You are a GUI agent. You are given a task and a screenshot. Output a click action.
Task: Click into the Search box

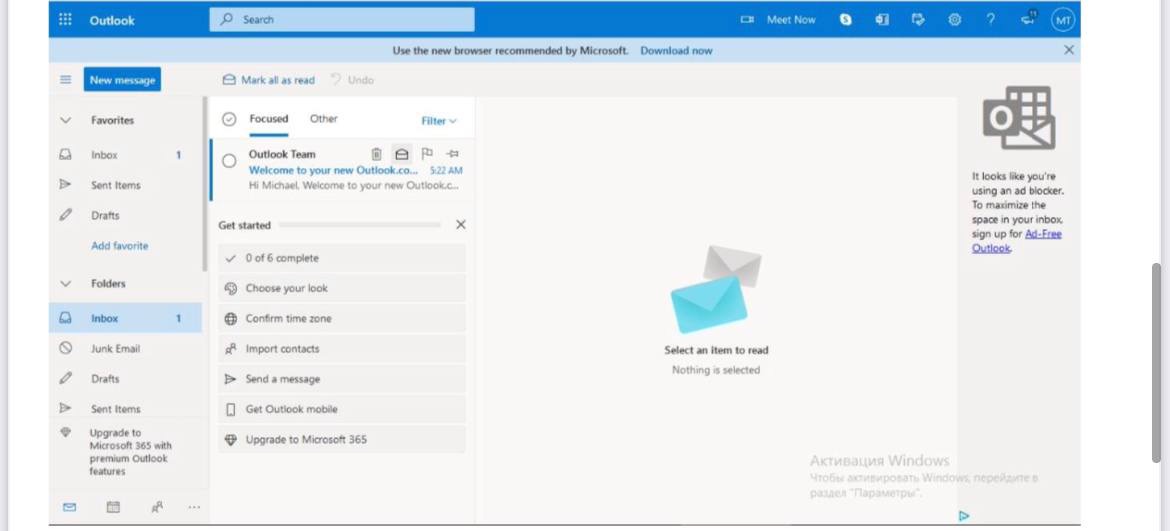tap(342, 20)
